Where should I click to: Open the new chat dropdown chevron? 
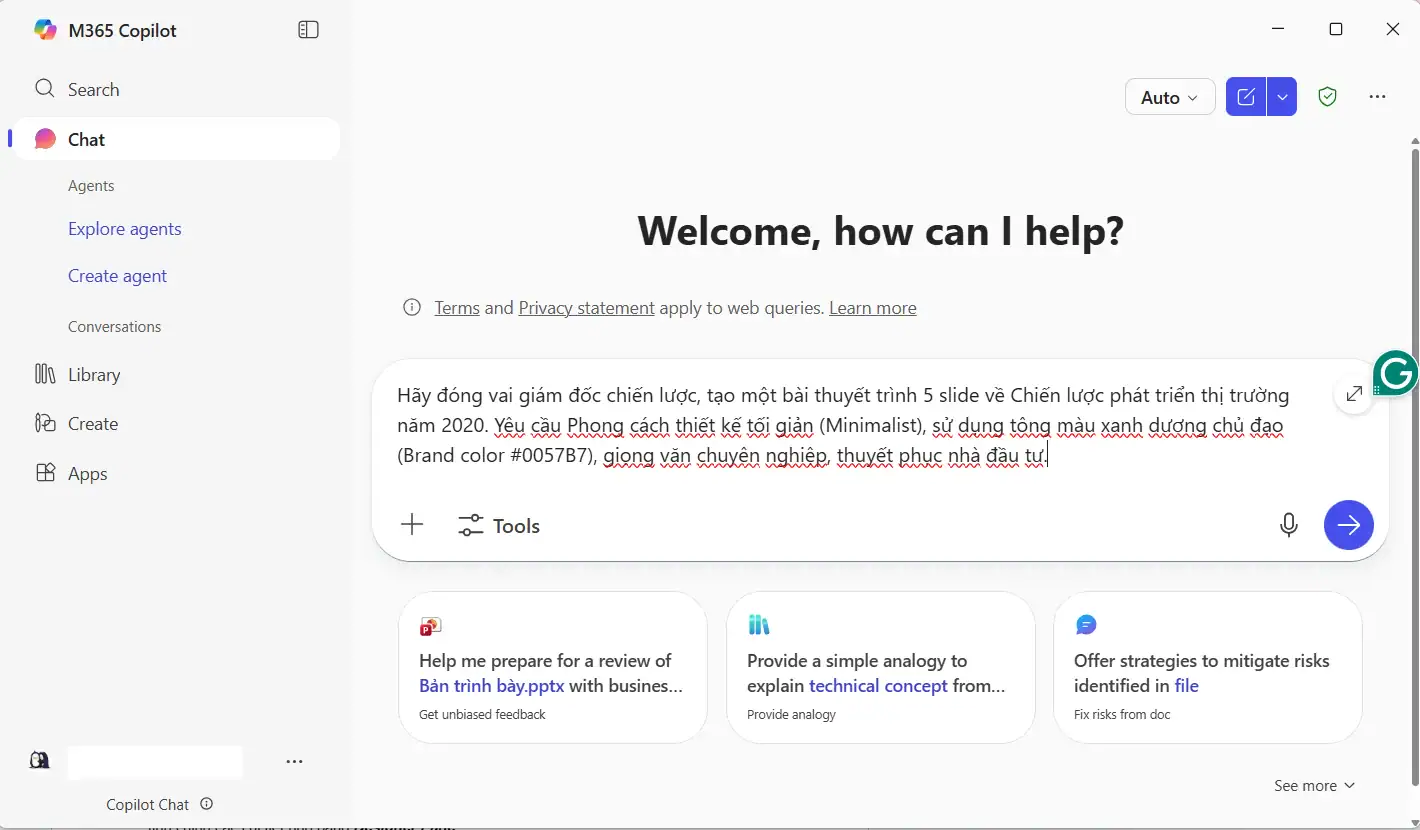coord(1282,96)
